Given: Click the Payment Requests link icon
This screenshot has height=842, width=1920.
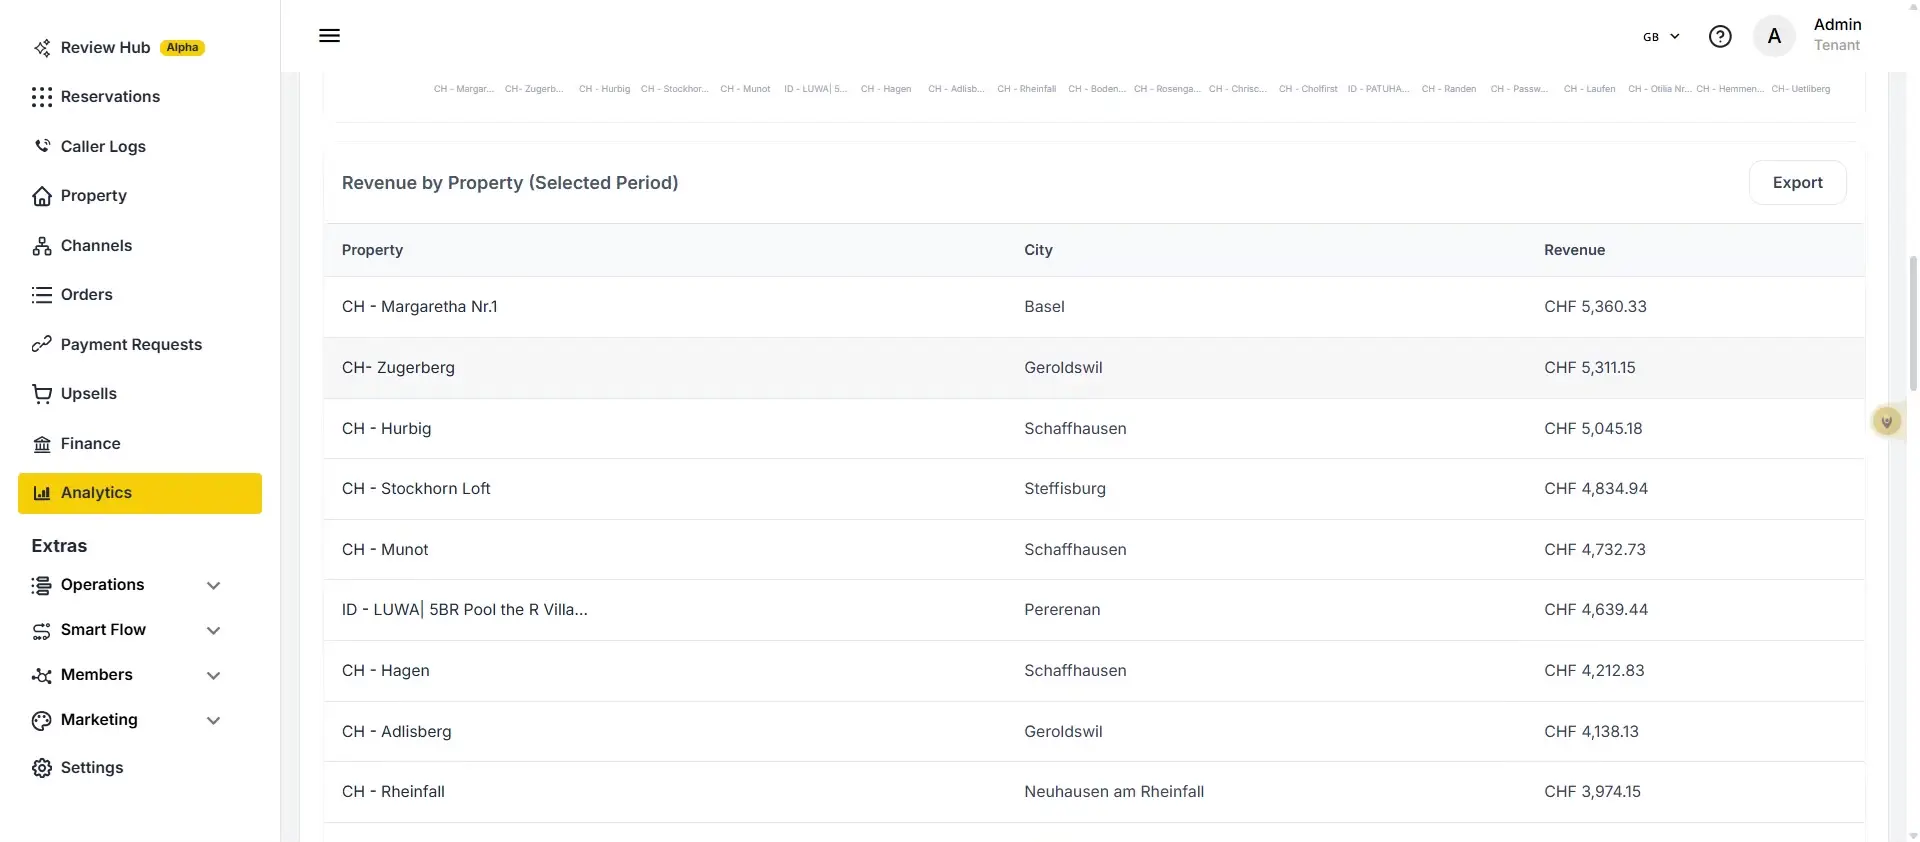Looking at the screenshot, I should click(x=42, y=345).
